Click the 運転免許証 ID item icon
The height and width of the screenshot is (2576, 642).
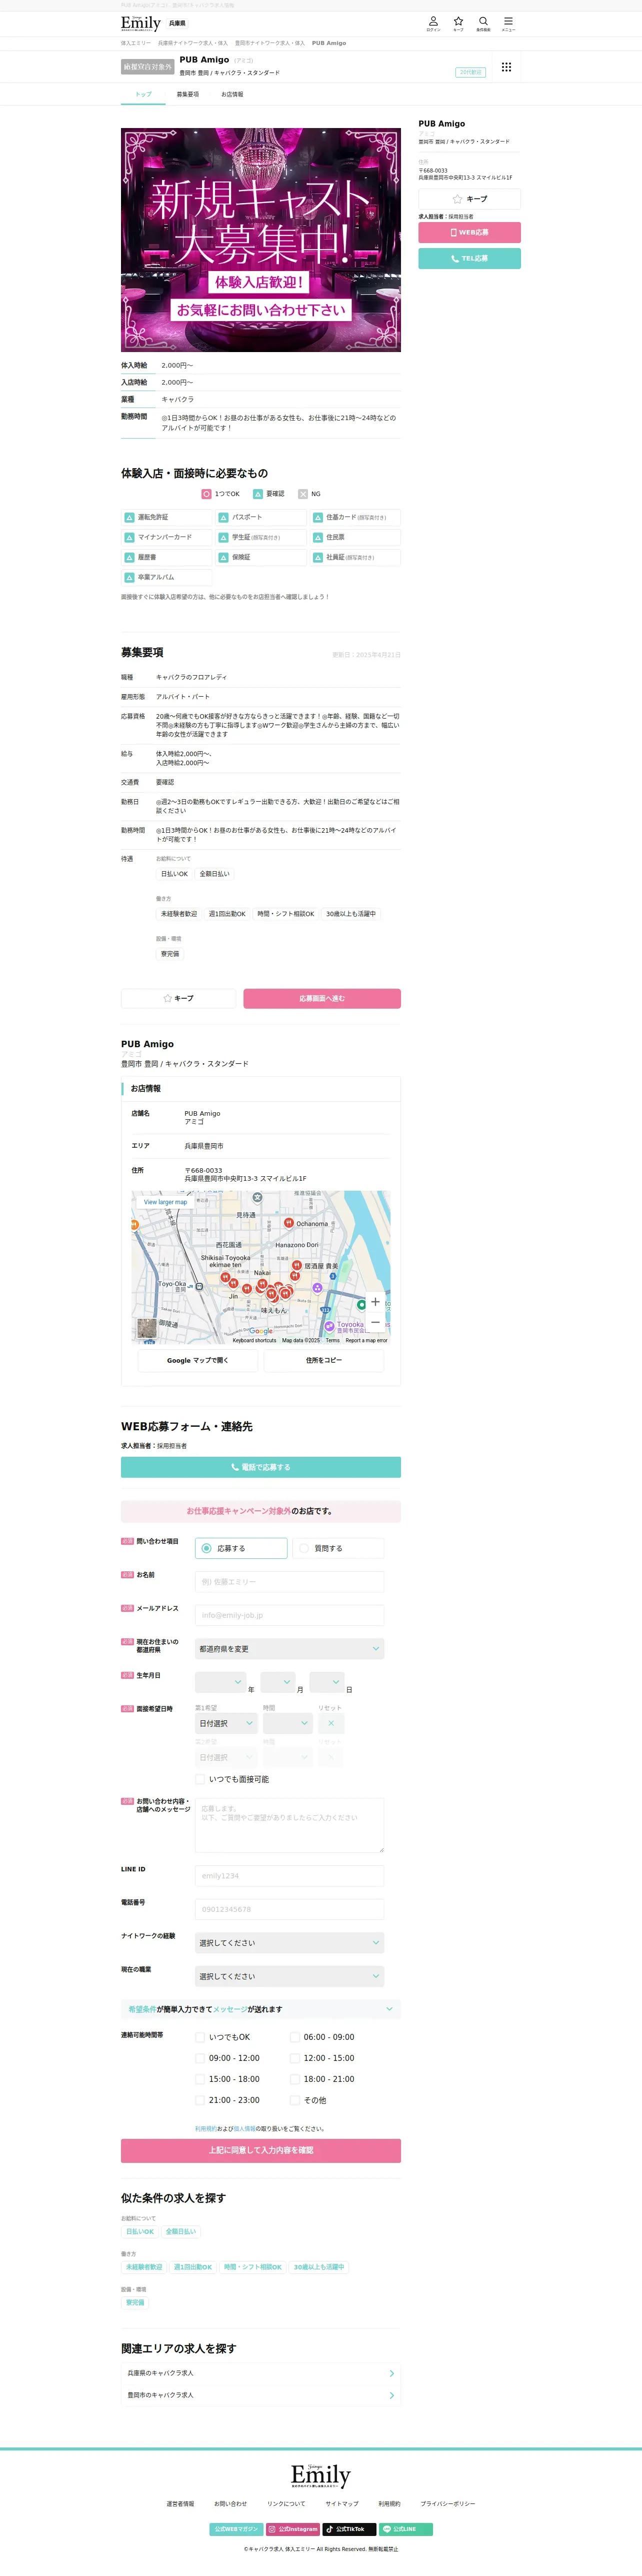click(129, 517)
